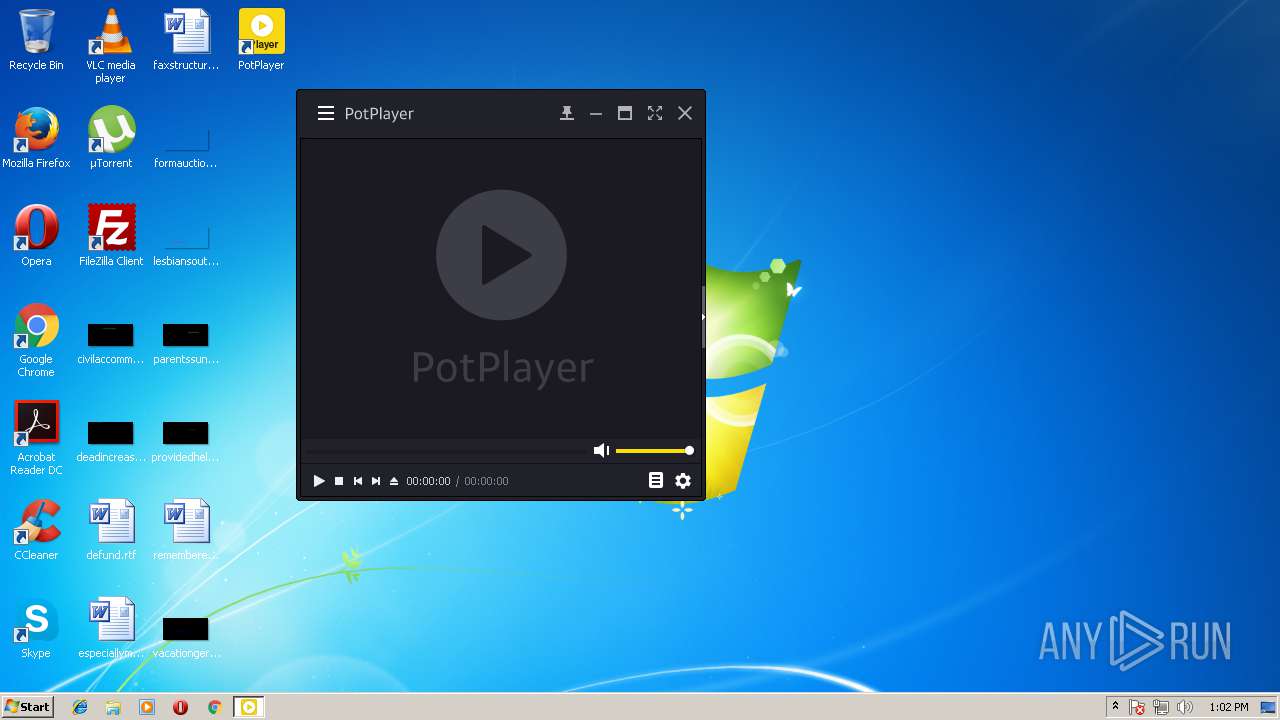1280x720 pixels.
Task: Click the large center play button
Action: pos(501,255)
